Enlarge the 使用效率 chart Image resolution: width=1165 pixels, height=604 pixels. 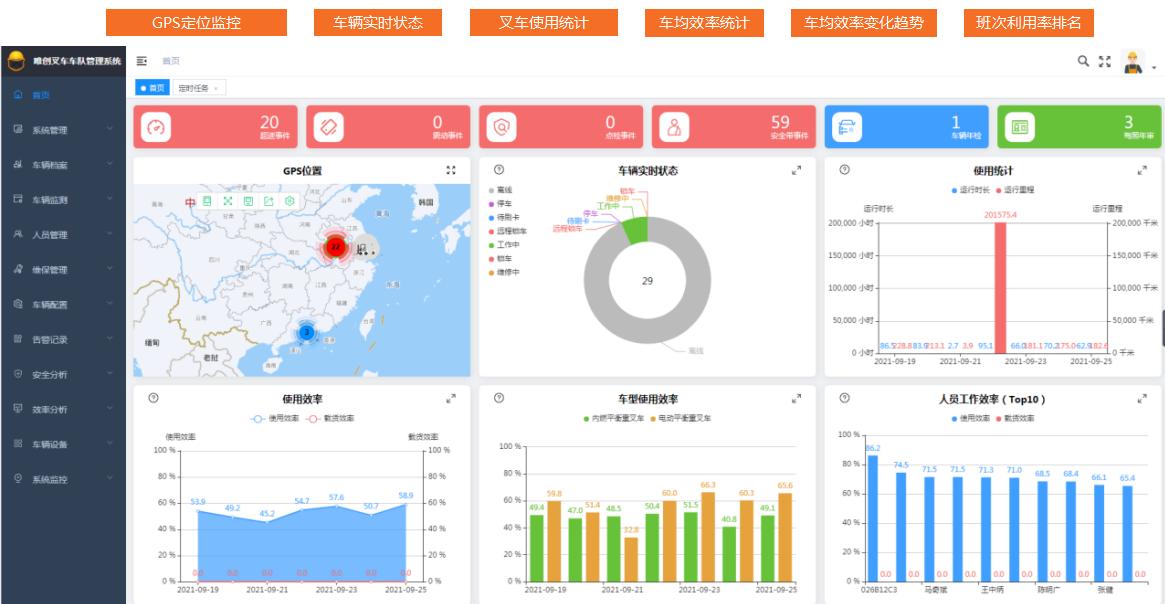click(x=451, y=399)
